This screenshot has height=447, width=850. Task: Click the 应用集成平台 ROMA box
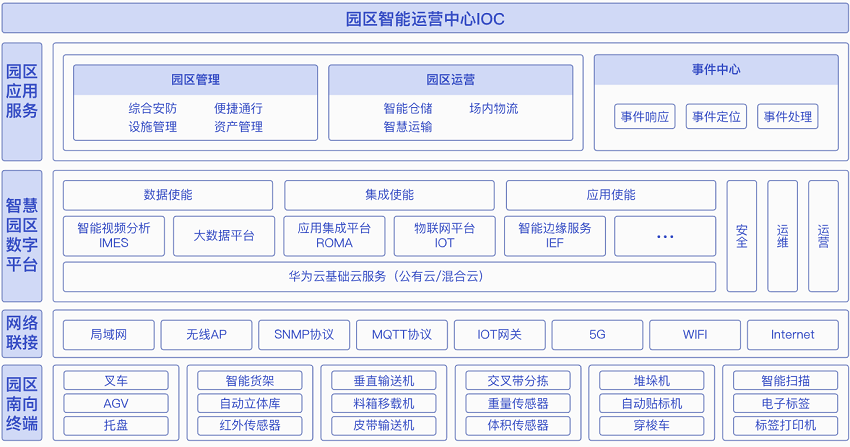tap(334, 236)
